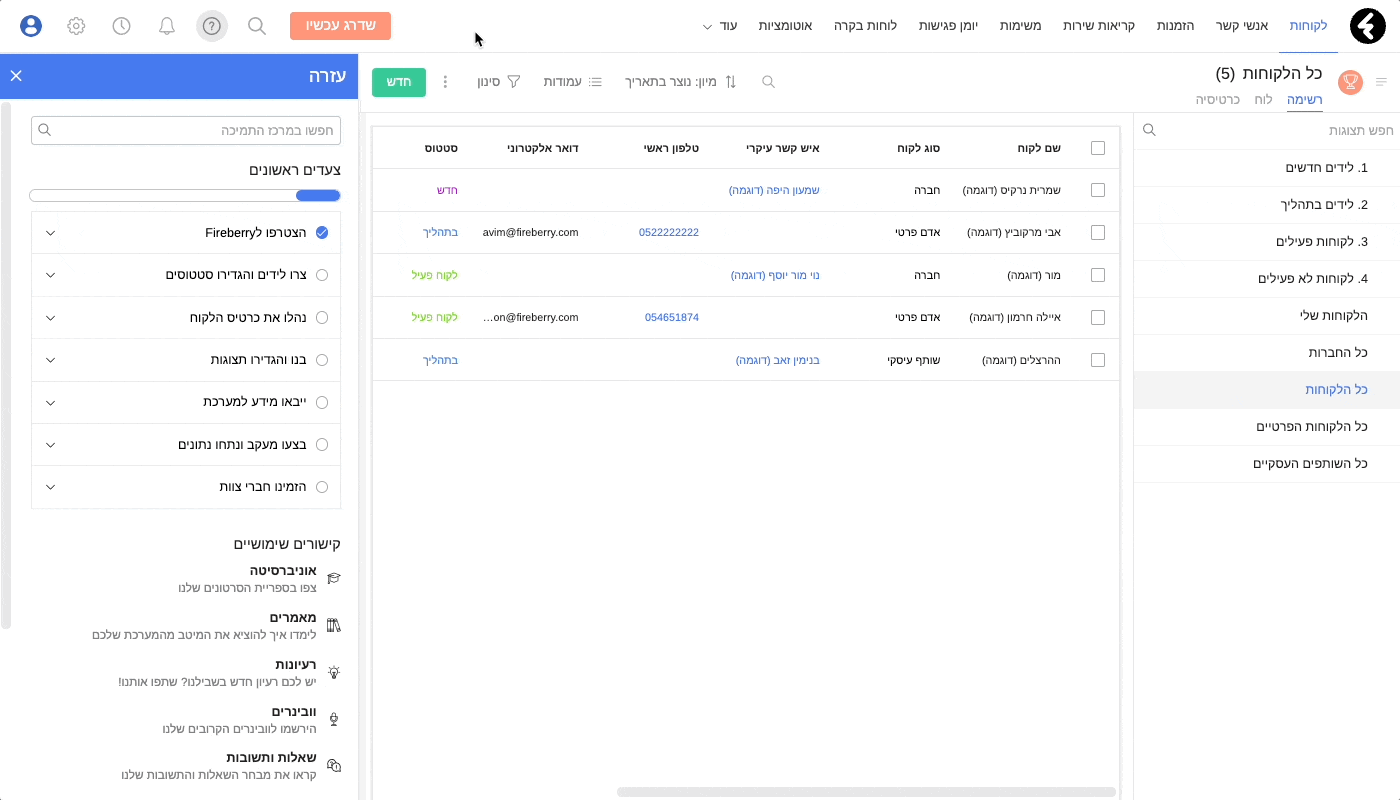Expand the הזמינו חברי צוות chevron
This screenshot has width=1400, height=800.
pyautogui.click(x=51, y=487)
